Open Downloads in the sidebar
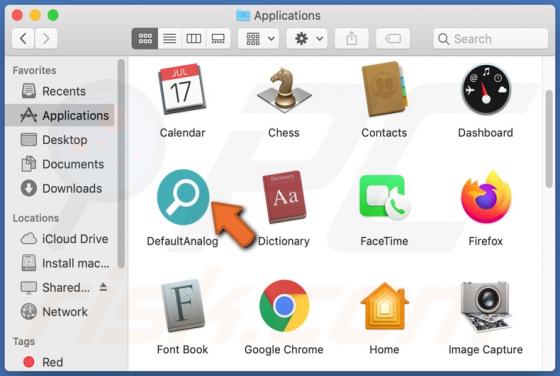 point(60,188)
